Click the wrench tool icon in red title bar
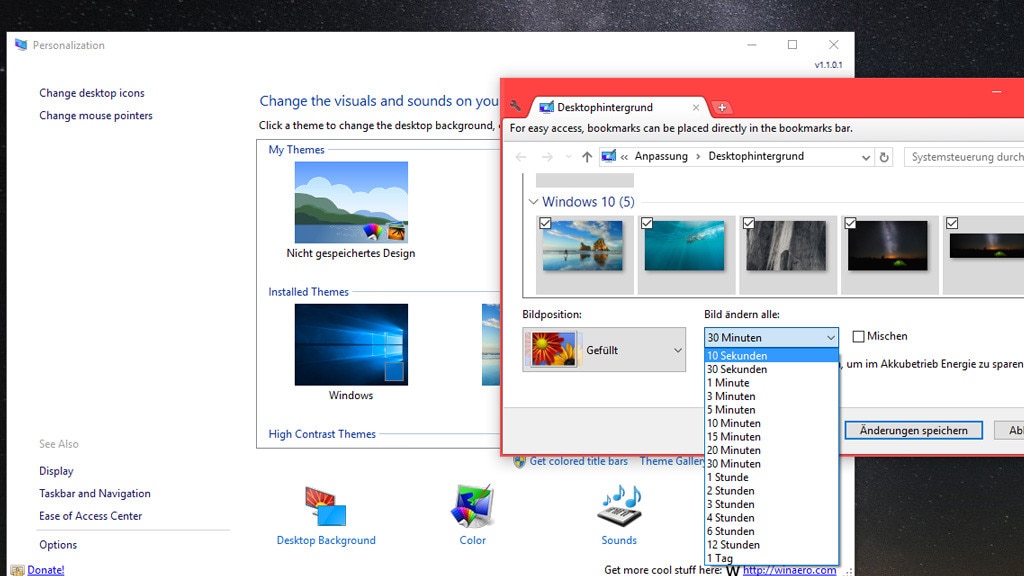 click(x=517, y=104)
